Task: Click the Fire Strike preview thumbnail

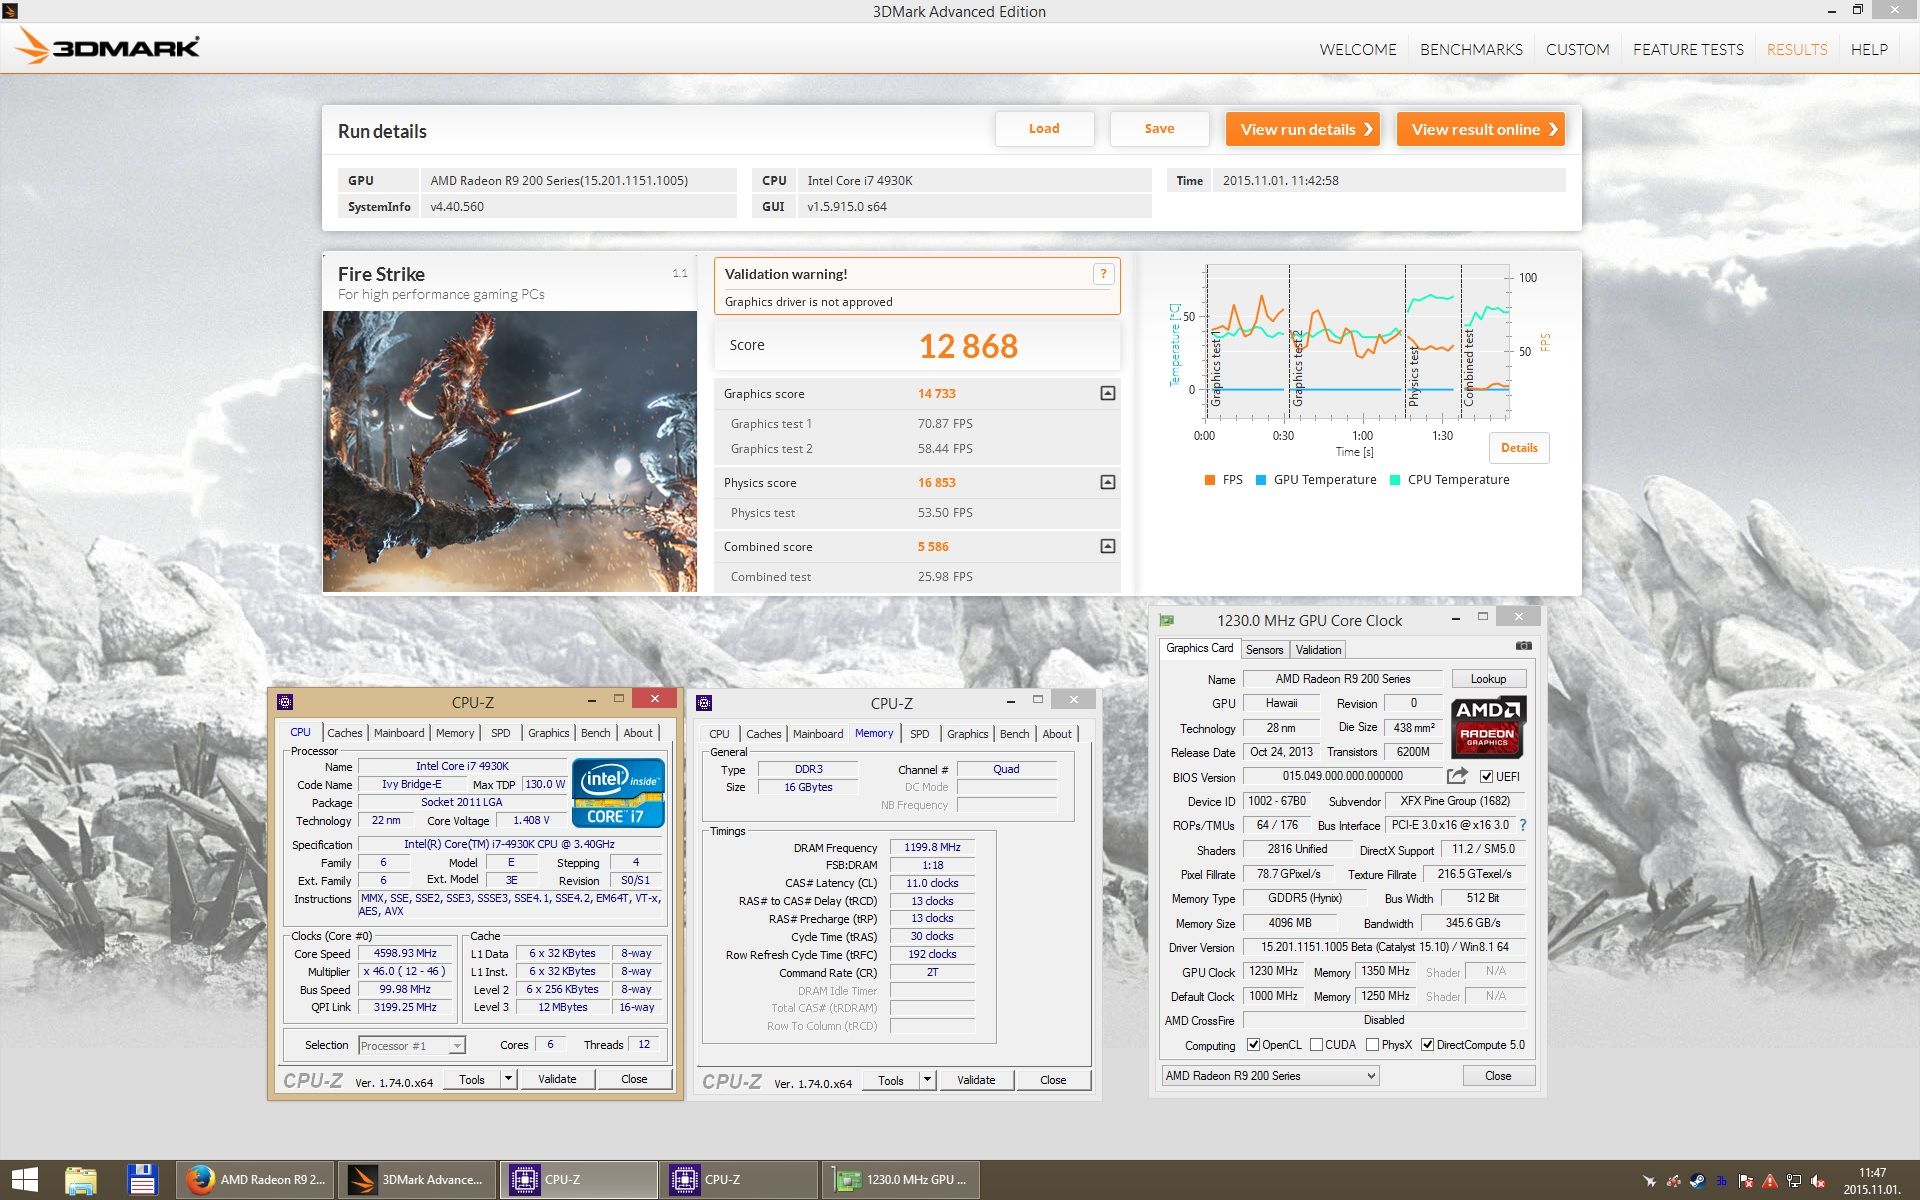Action: (x=510, y=451)
